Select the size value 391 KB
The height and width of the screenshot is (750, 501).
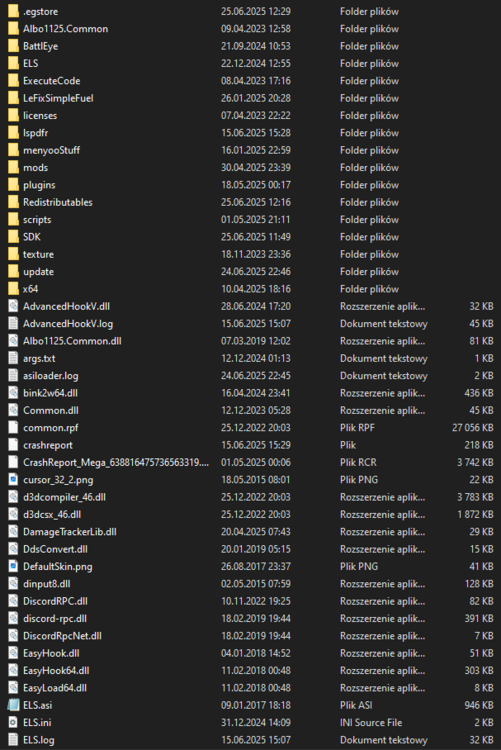(479, 618)
